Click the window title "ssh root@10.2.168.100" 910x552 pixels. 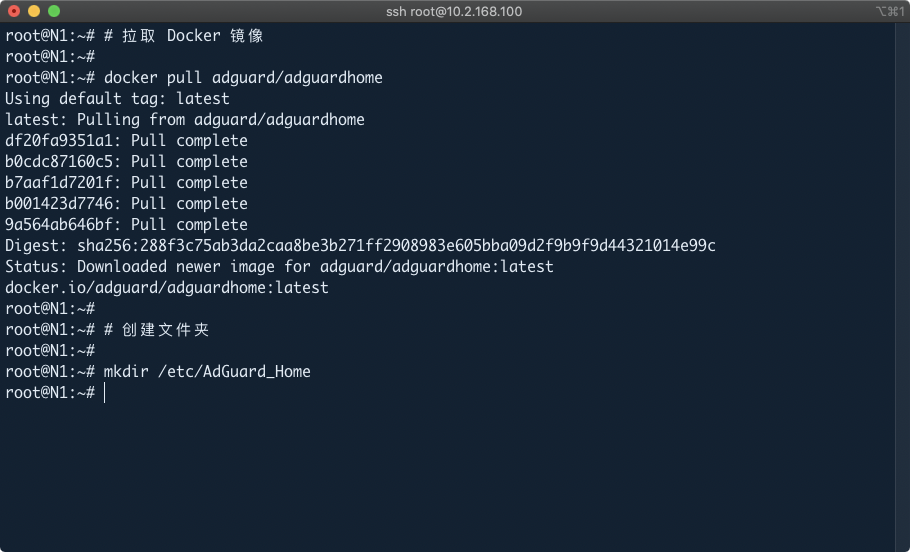pos(454,12)
